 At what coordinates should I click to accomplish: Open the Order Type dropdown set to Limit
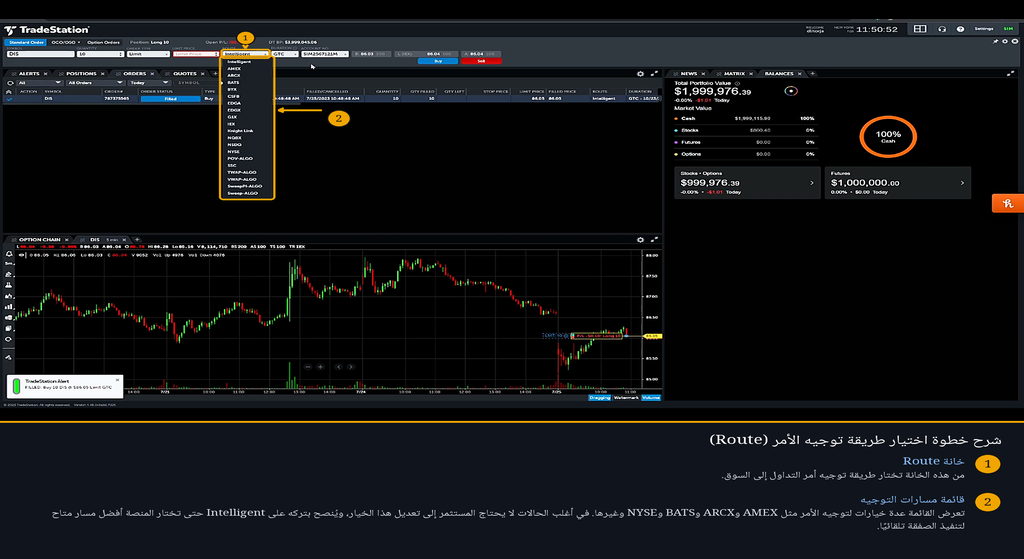[148, 54]
